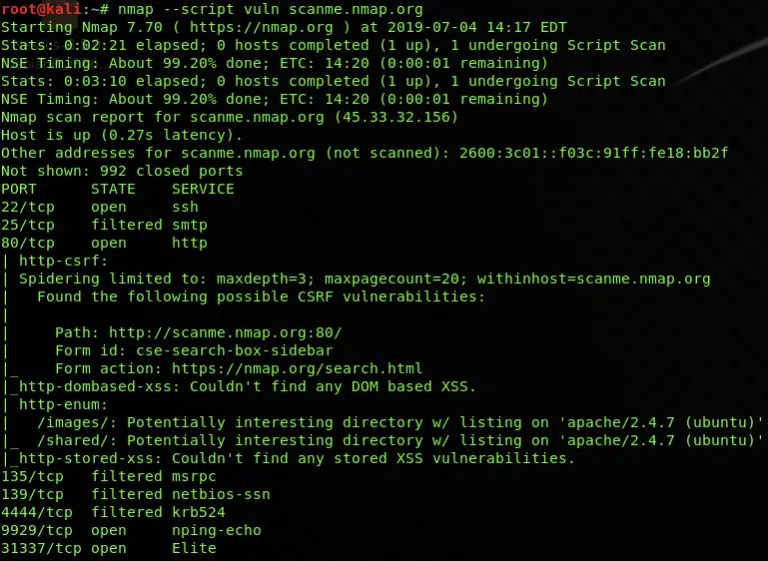Open the https://nmap.org/search.html form action link
Screen dimensions: 768x561
coord(297,368)
